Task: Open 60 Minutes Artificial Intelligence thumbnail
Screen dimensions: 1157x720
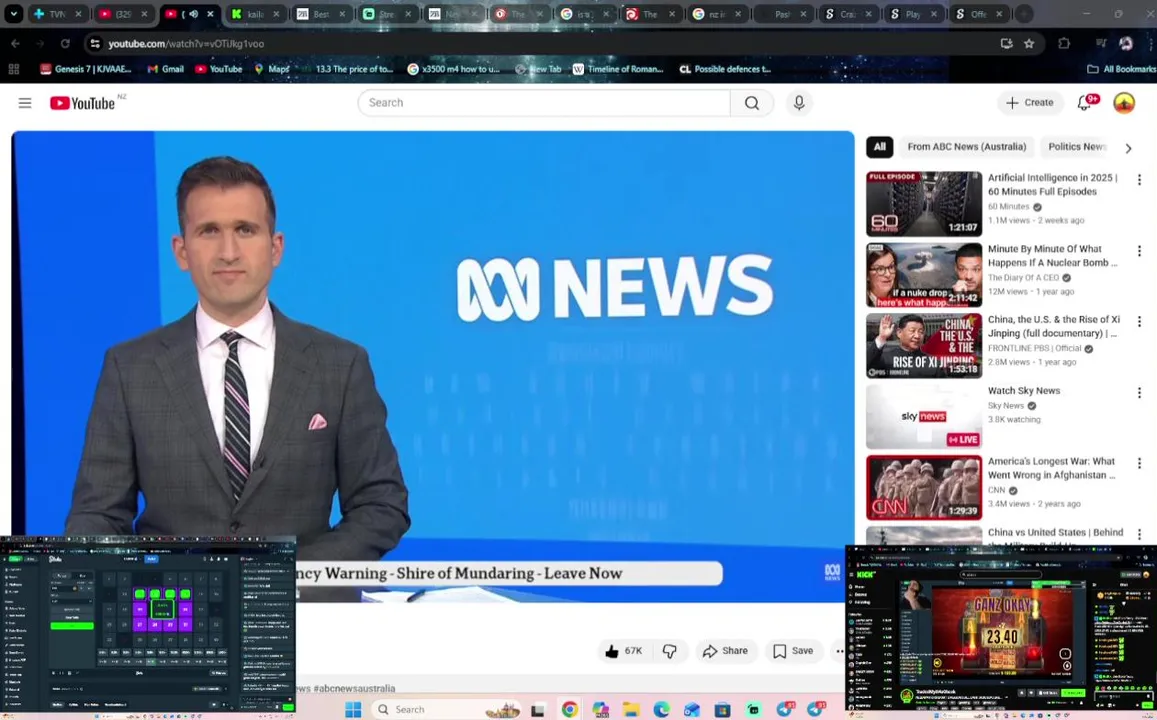Action: pos(924,204)
